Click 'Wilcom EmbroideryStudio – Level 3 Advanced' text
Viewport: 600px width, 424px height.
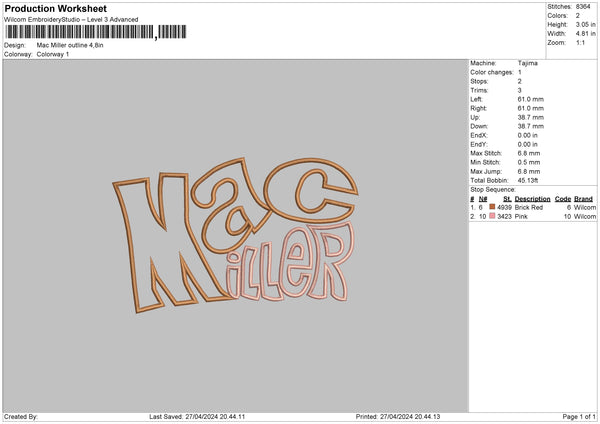point(71,20)
